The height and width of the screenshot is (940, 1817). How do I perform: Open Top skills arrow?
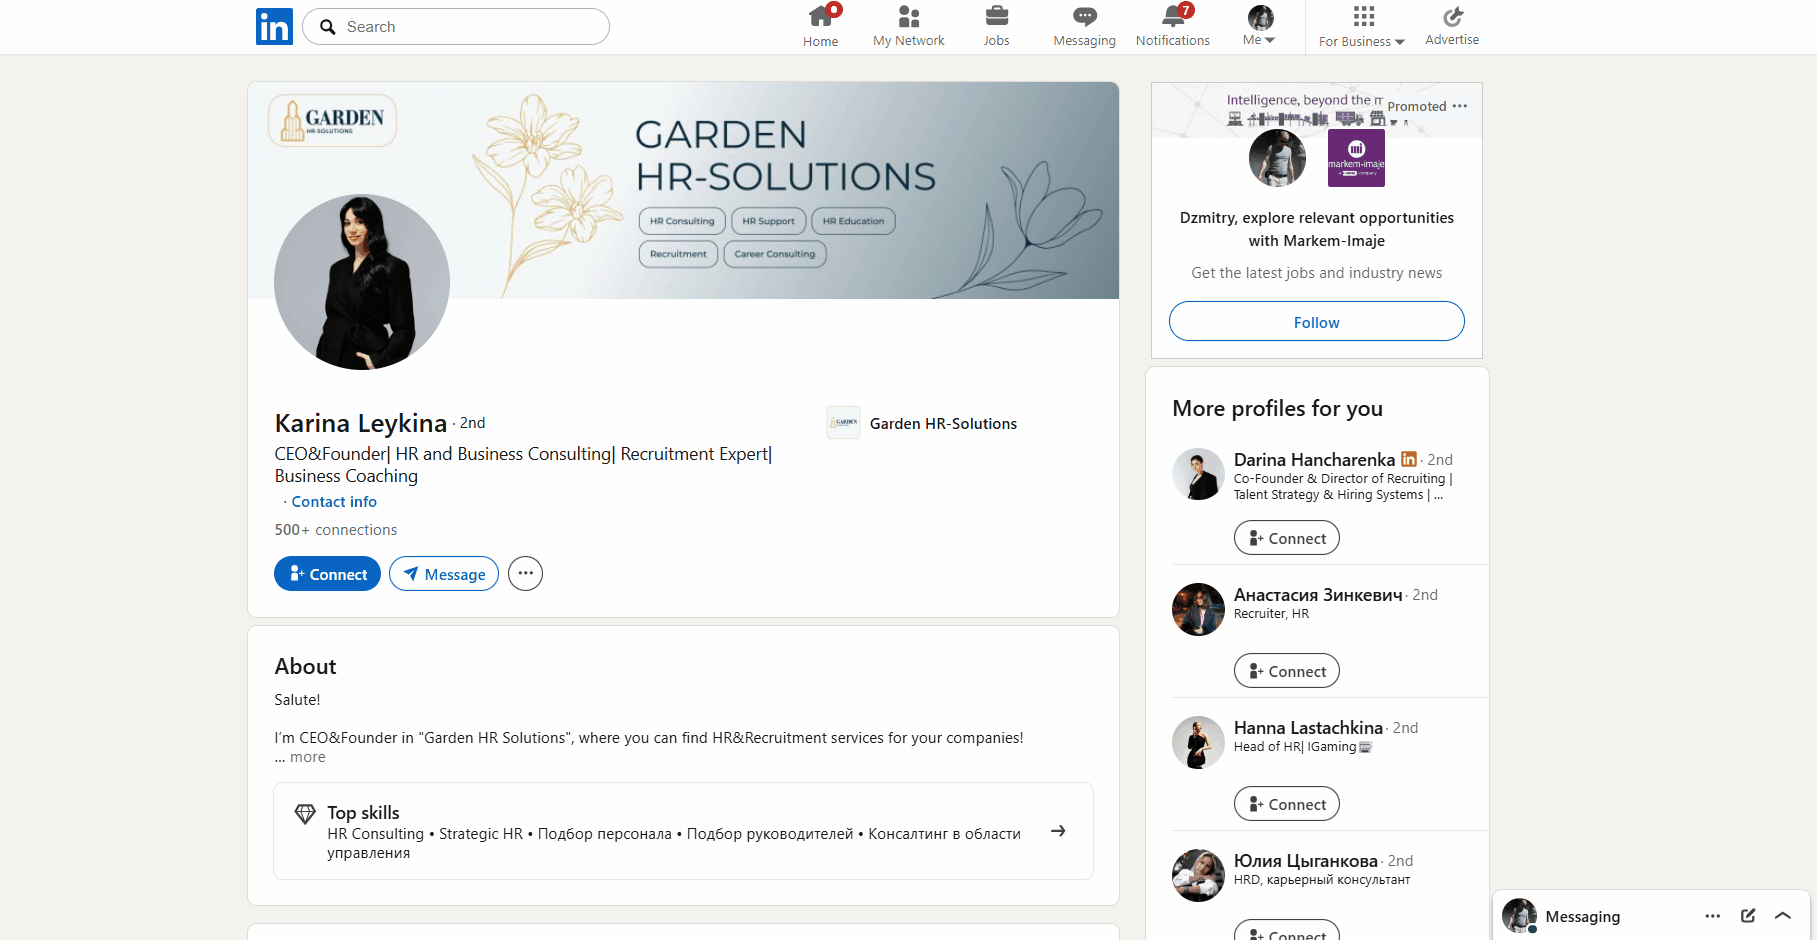coord(1058,831)
